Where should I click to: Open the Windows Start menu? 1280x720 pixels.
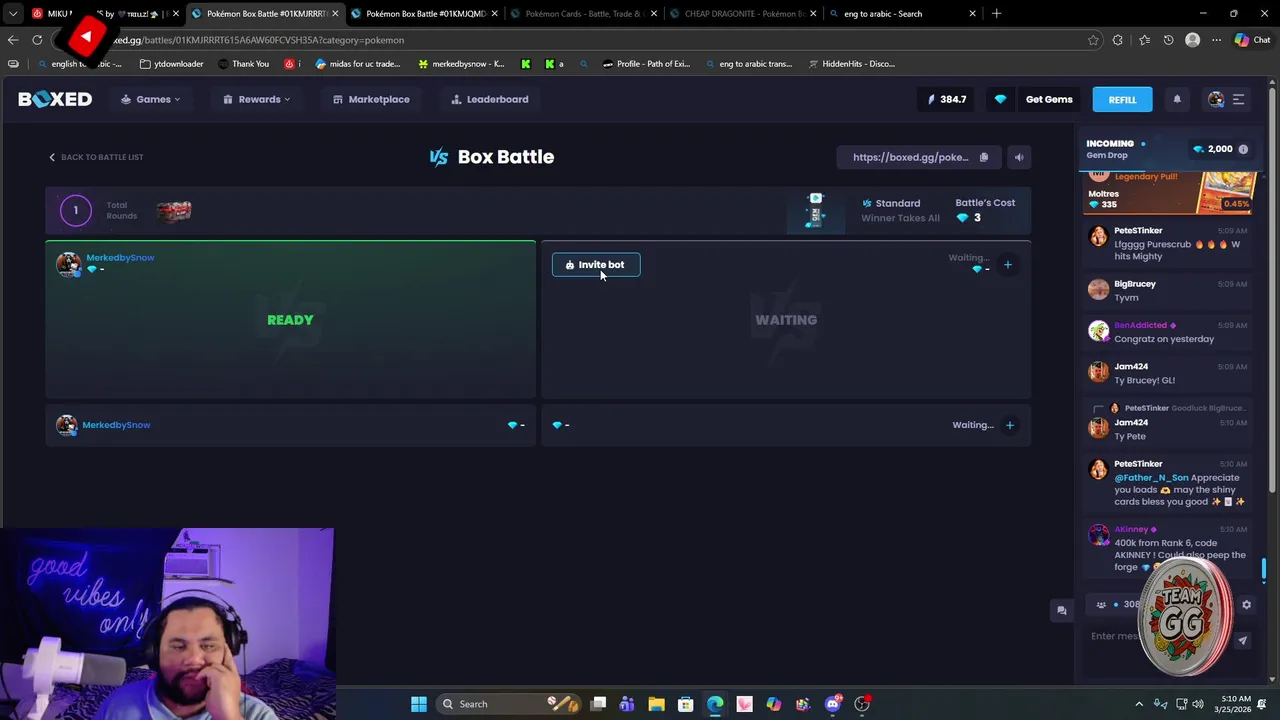pos(419,704)
